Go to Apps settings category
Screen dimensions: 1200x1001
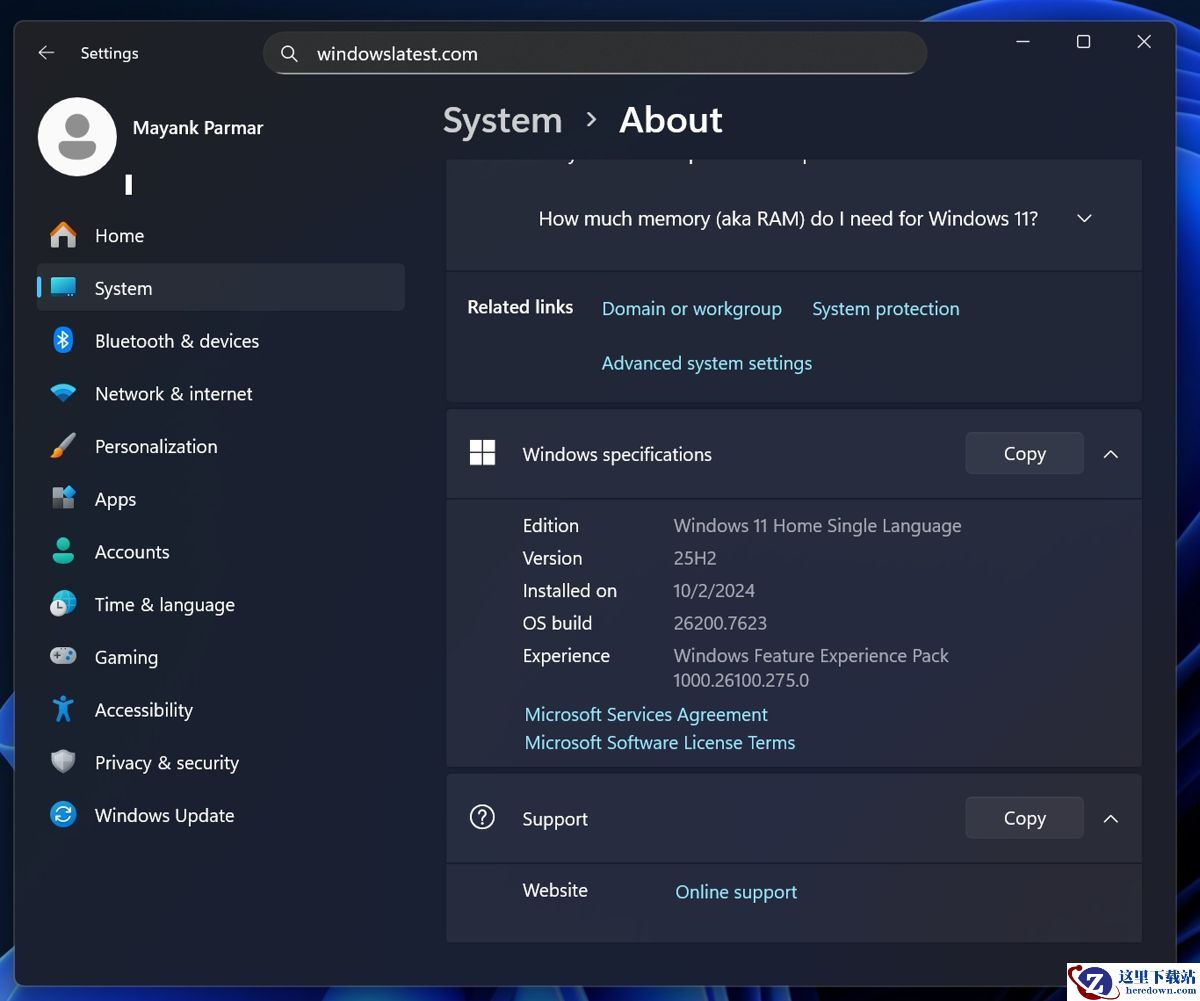pyautogui.click(x=115, y=500)
